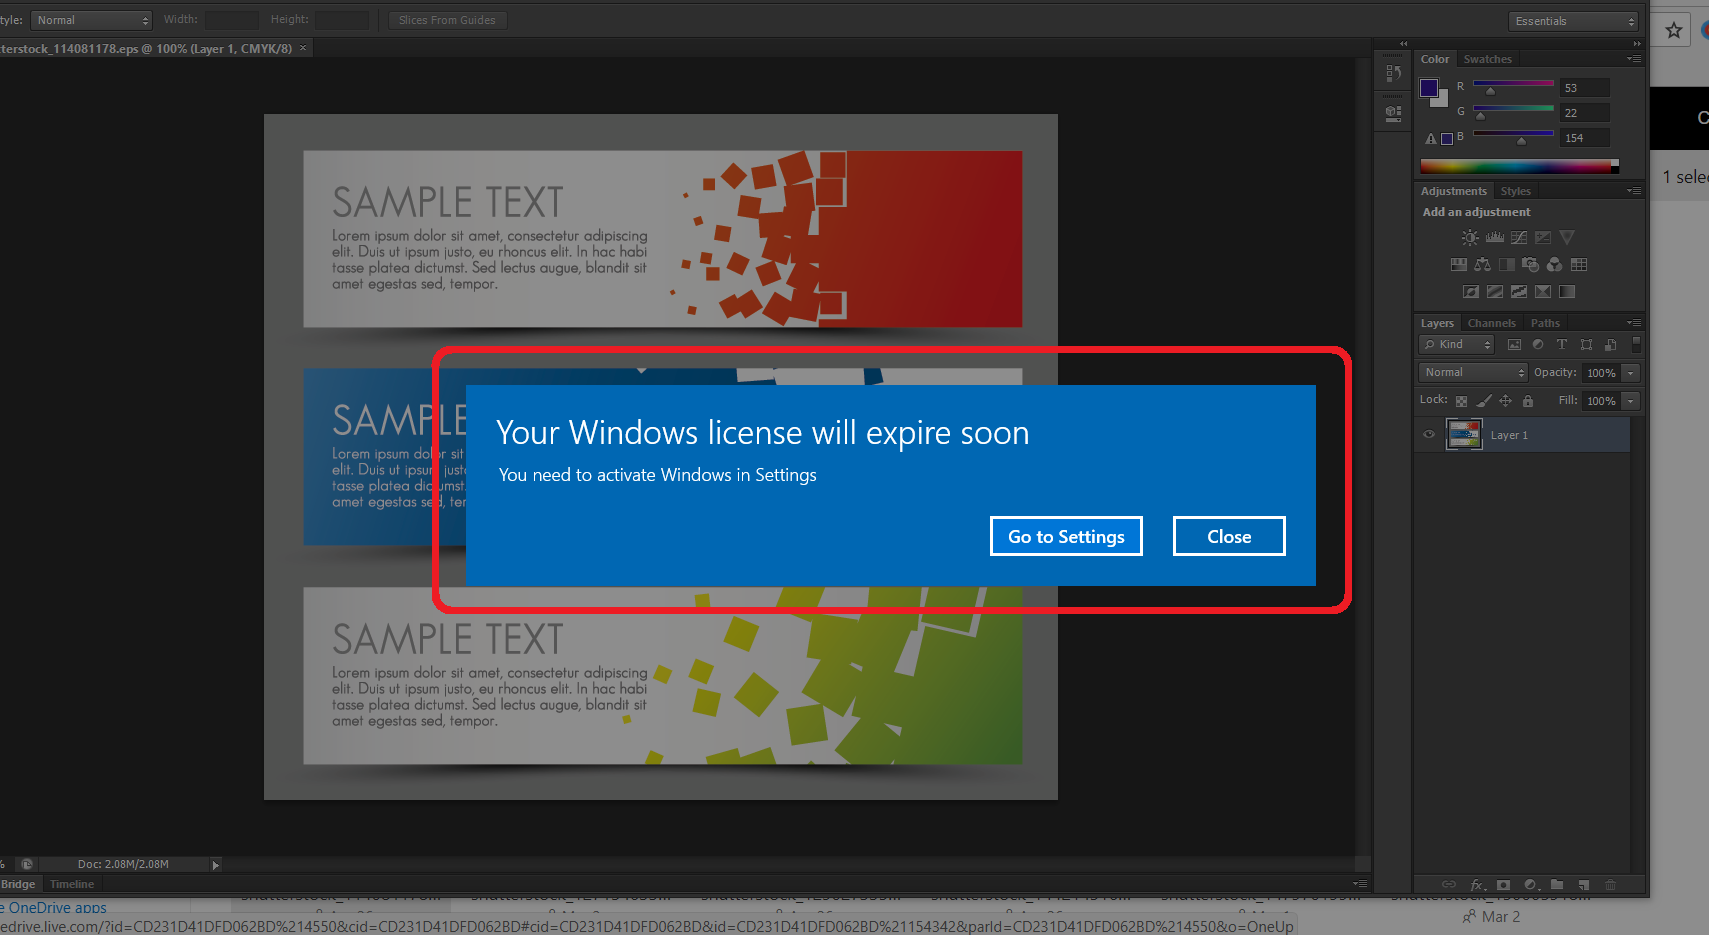The height and width of the screenshot is (935, 1709).
Task: Enable Lock transparent pixels
Action: (1461, 400)
